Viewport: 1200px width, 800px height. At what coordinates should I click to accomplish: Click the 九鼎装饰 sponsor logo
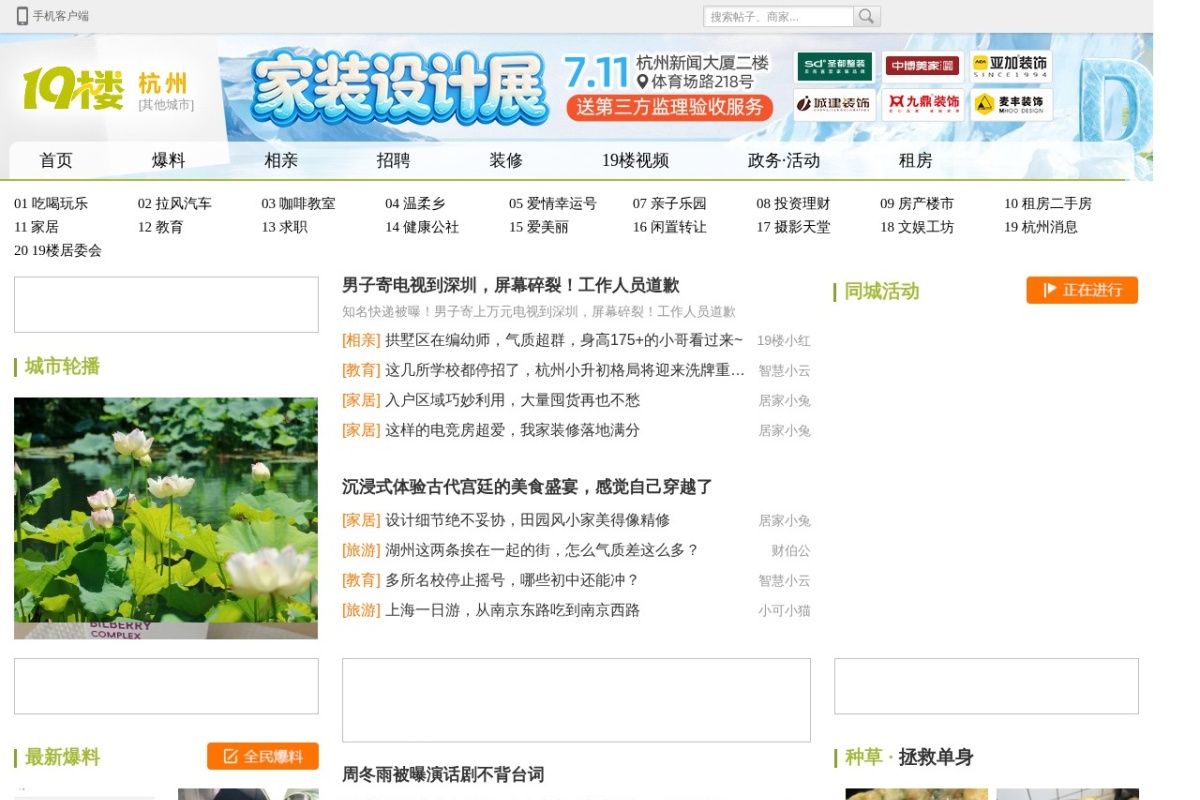click(922, 104)
